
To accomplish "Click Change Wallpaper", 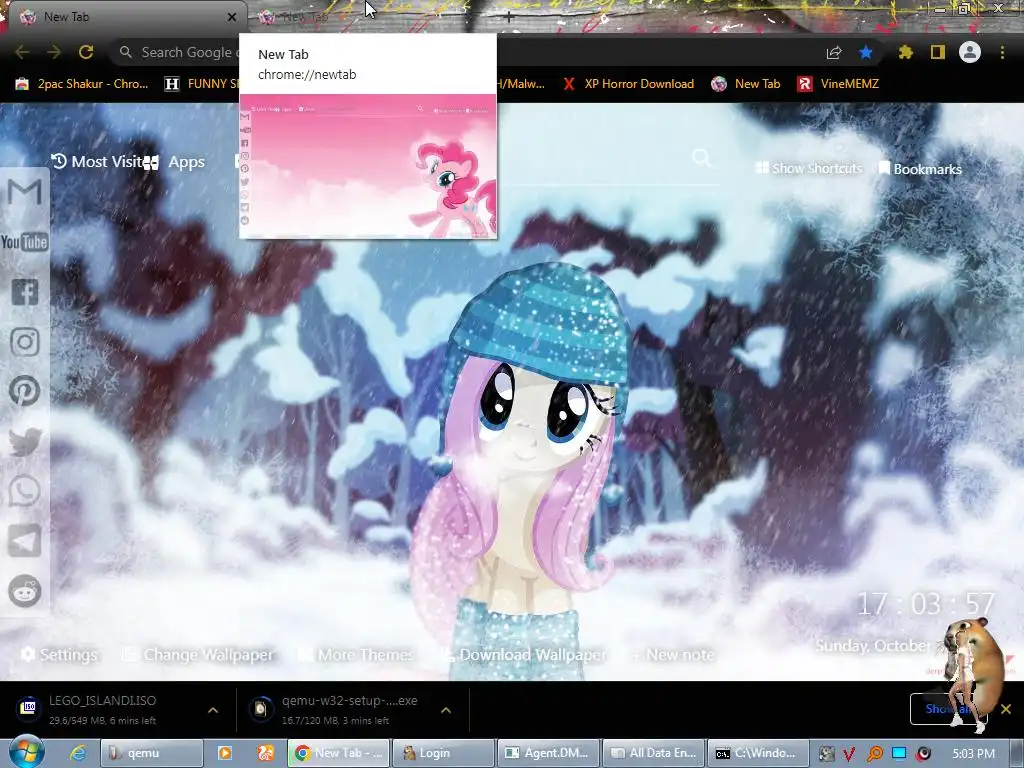I will point(198,654).
